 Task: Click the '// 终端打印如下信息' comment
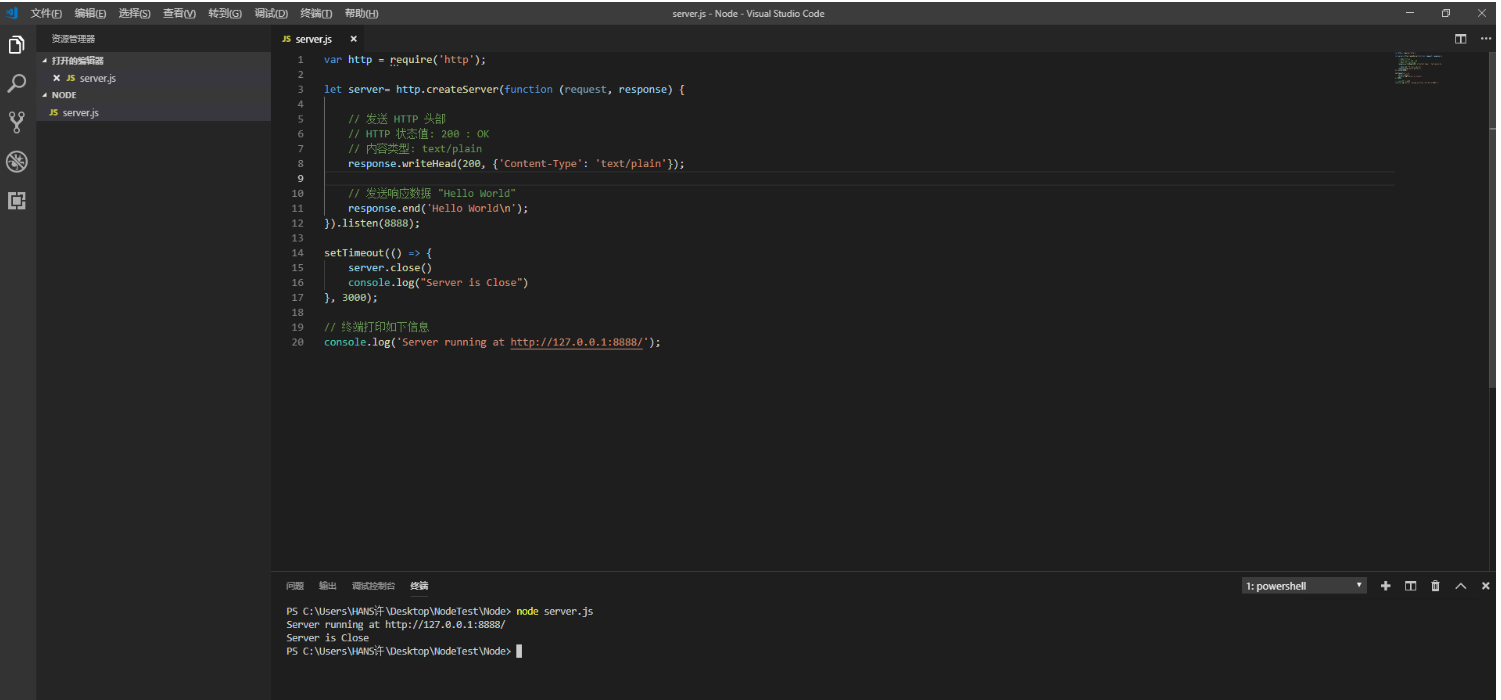377,327
